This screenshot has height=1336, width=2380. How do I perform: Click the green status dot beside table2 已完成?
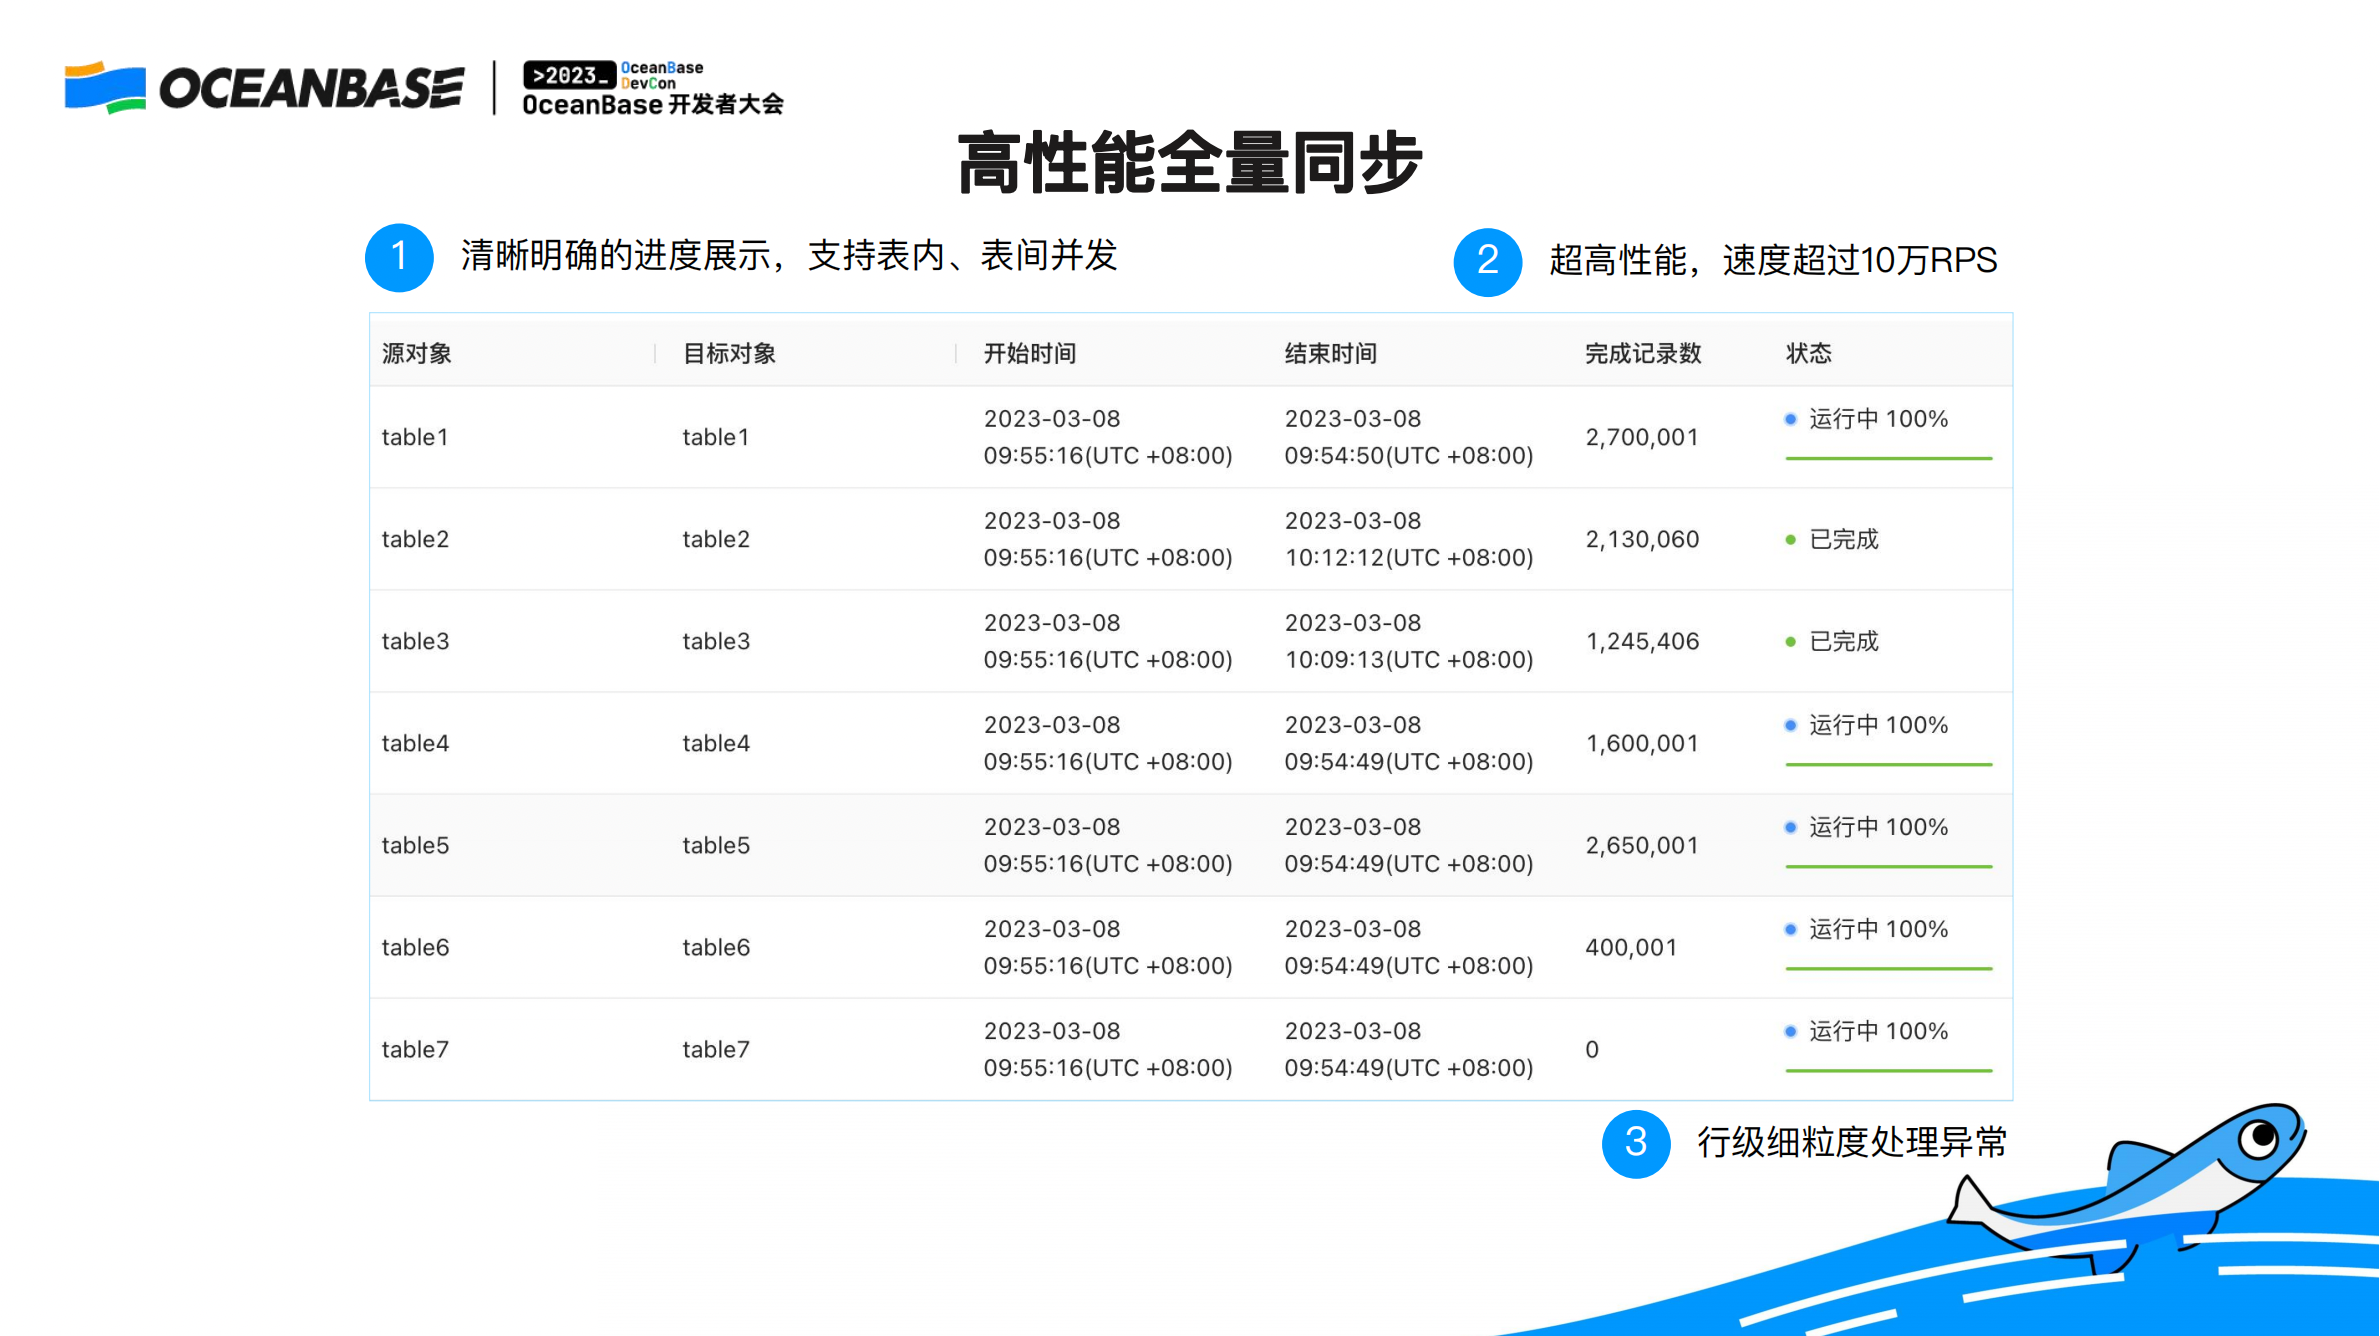click(x=1789, y=539)
